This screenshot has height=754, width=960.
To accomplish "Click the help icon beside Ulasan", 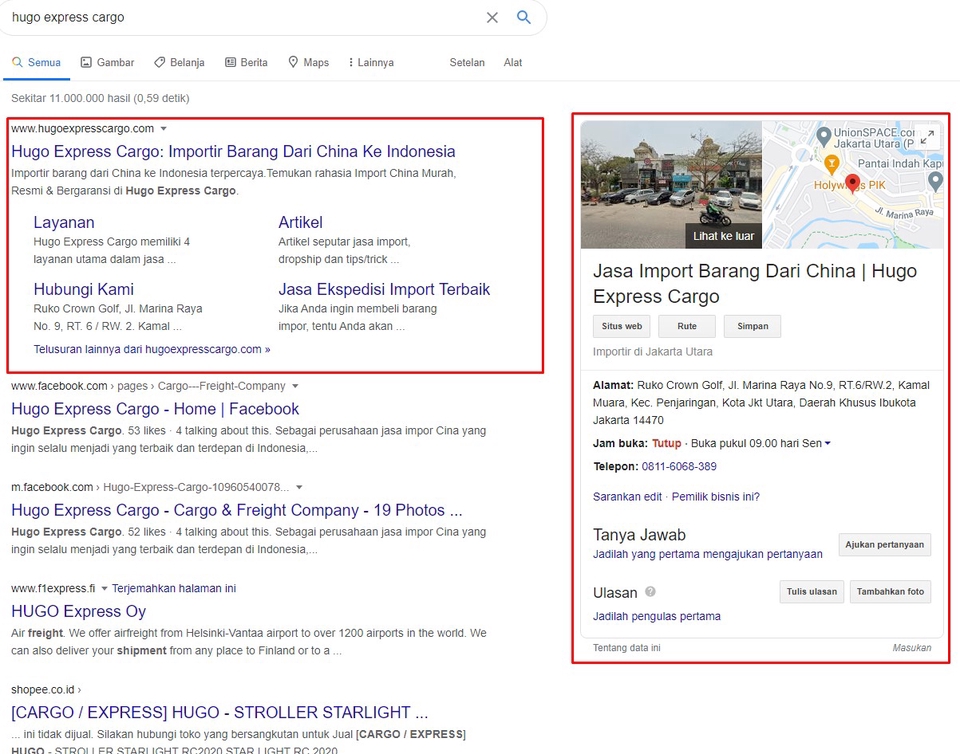I will [651, 592].
